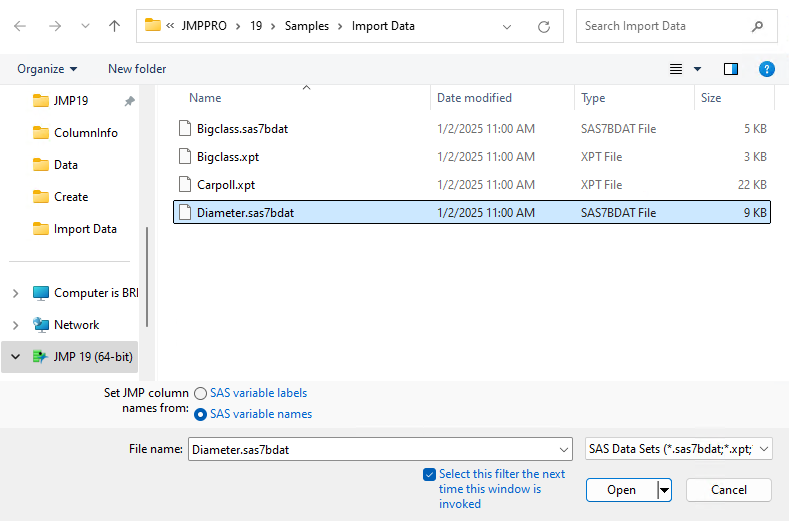Click the navigation pane vertical scrollbar
The height and width of the screenshot is (521, 789).
tap(147, 277)
